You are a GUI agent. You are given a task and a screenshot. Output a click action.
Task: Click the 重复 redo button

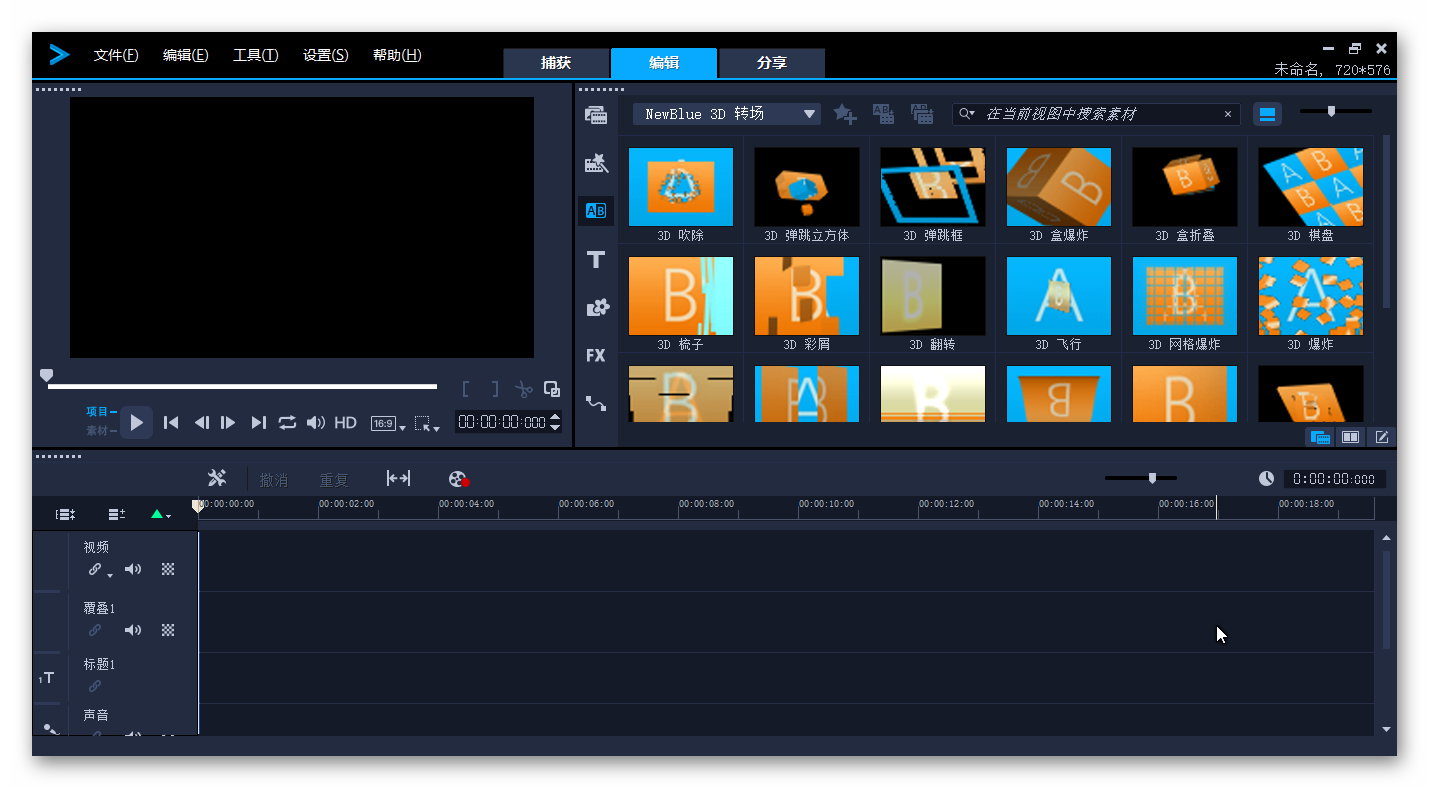tap(333, 480)
